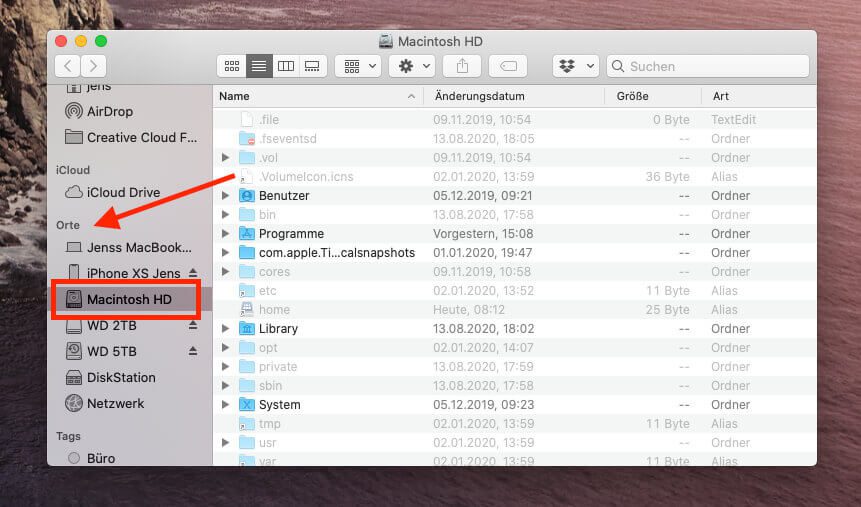Expand the sbin folder
861x507 pixels.
click(225, 386)
